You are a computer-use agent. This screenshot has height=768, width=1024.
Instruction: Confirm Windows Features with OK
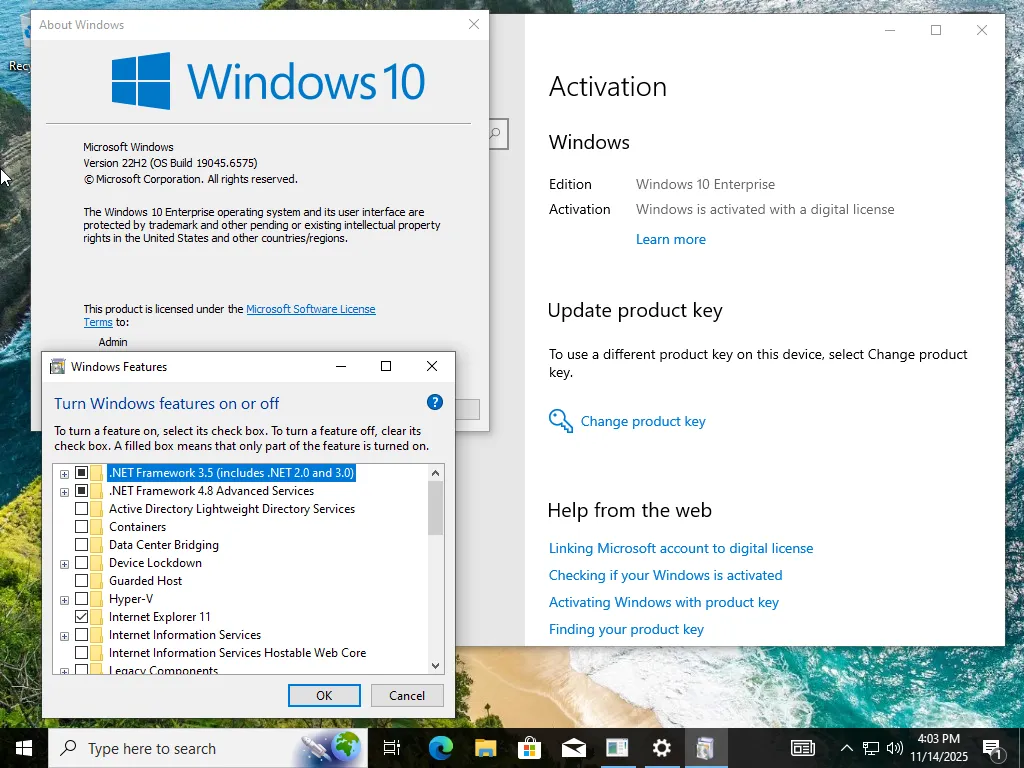pos(323,695)
